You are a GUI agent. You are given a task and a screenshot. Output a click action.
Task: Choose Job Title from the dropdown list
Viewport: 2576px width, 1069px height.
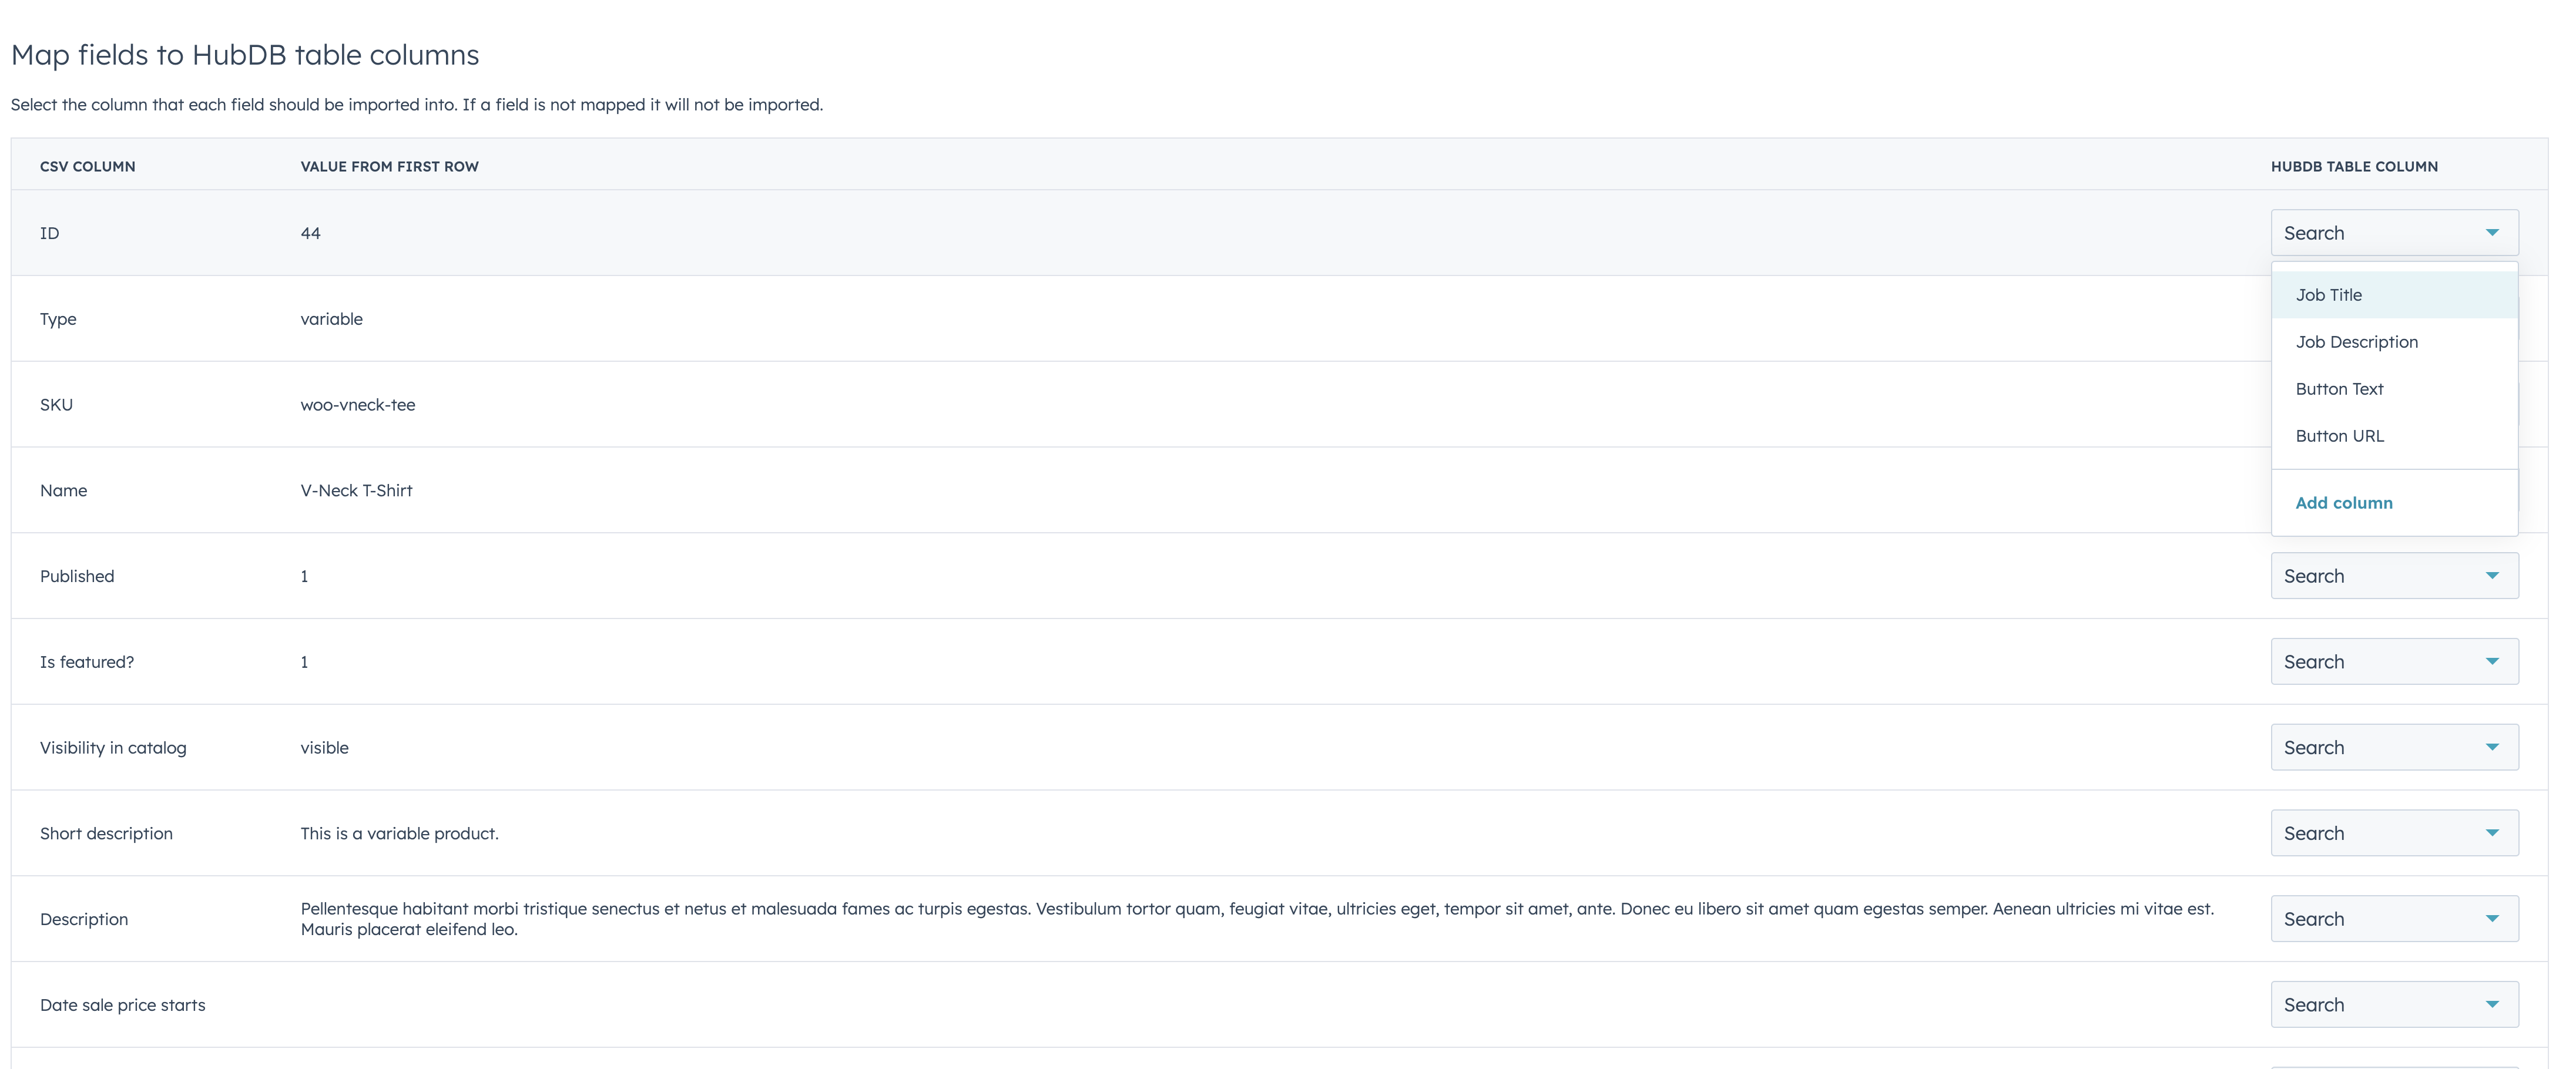click(x=2394, y=295)
